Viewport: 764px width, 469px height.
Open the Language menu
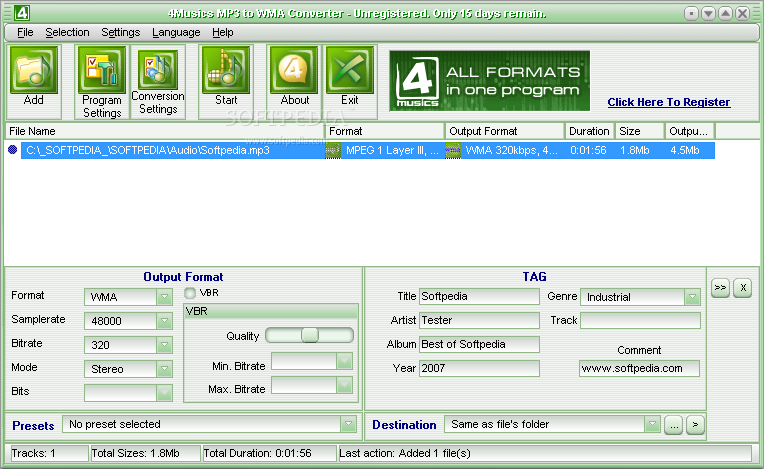coord(176,33)
